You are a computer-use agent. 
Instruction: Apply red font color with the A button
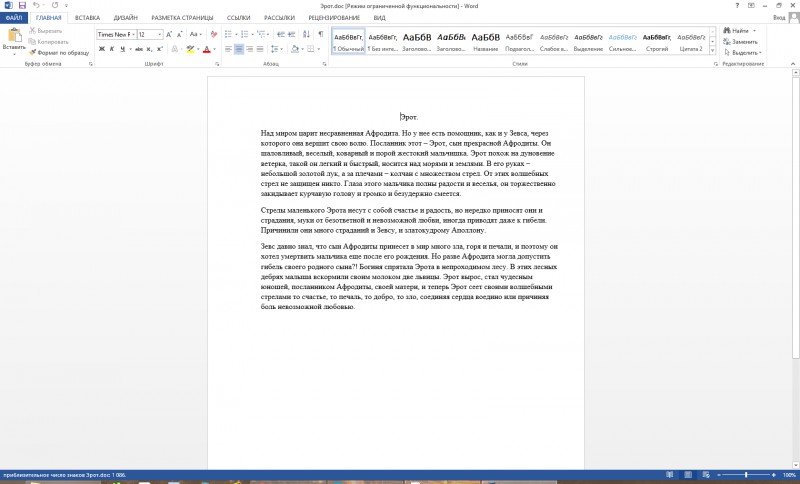(207, 49)
